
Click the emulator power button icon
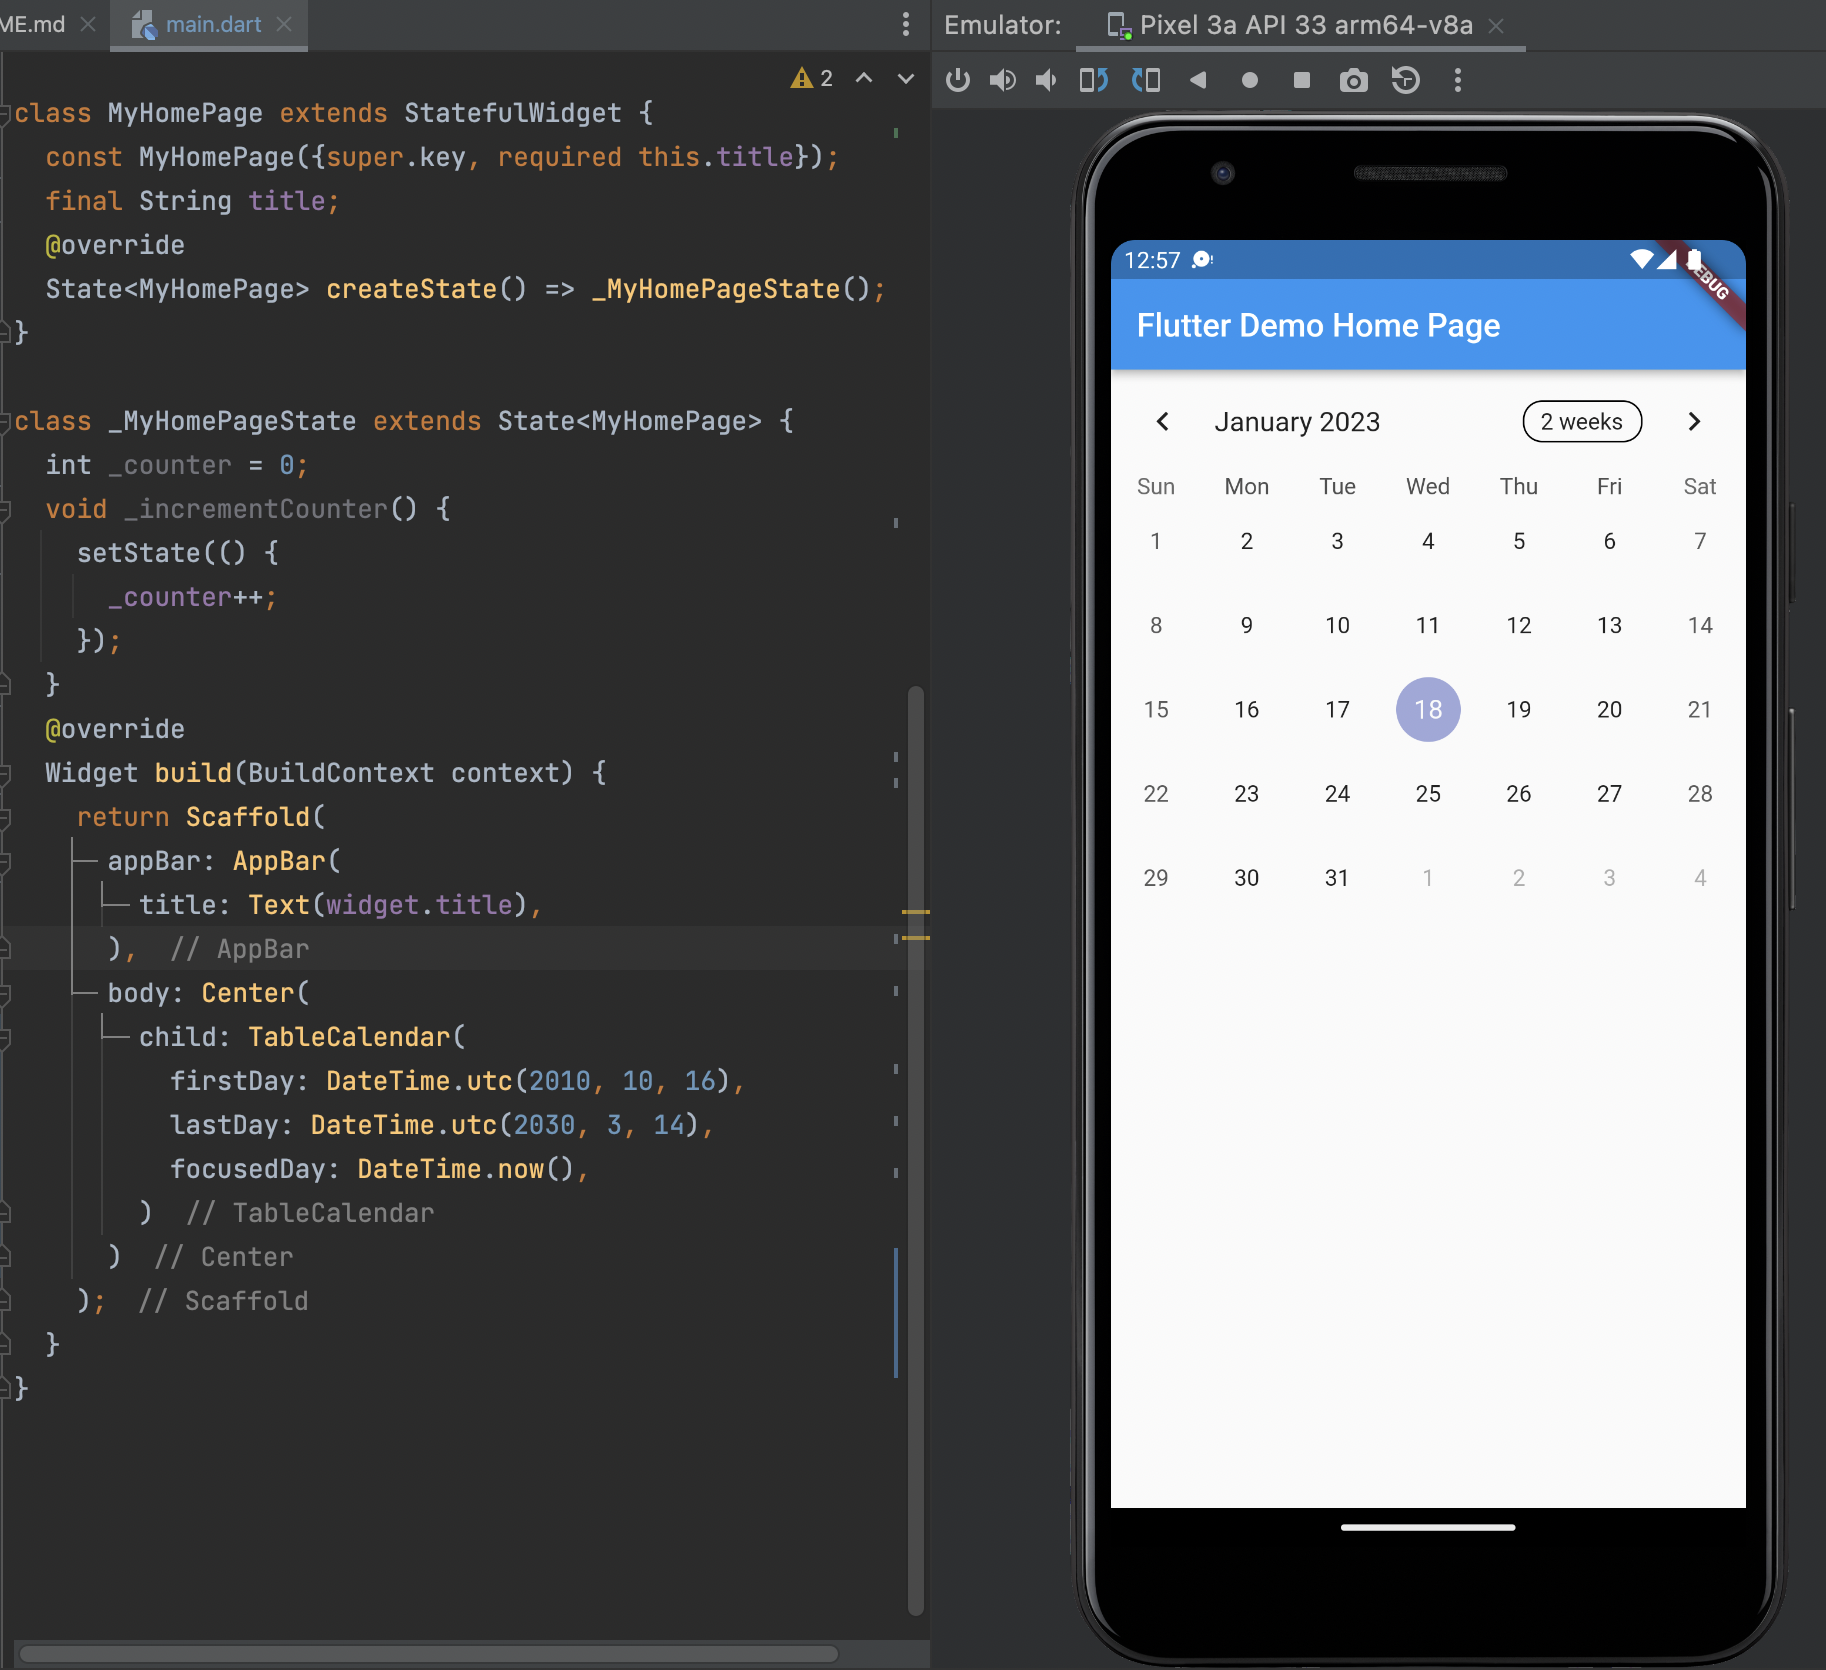(x=958, y=80)
